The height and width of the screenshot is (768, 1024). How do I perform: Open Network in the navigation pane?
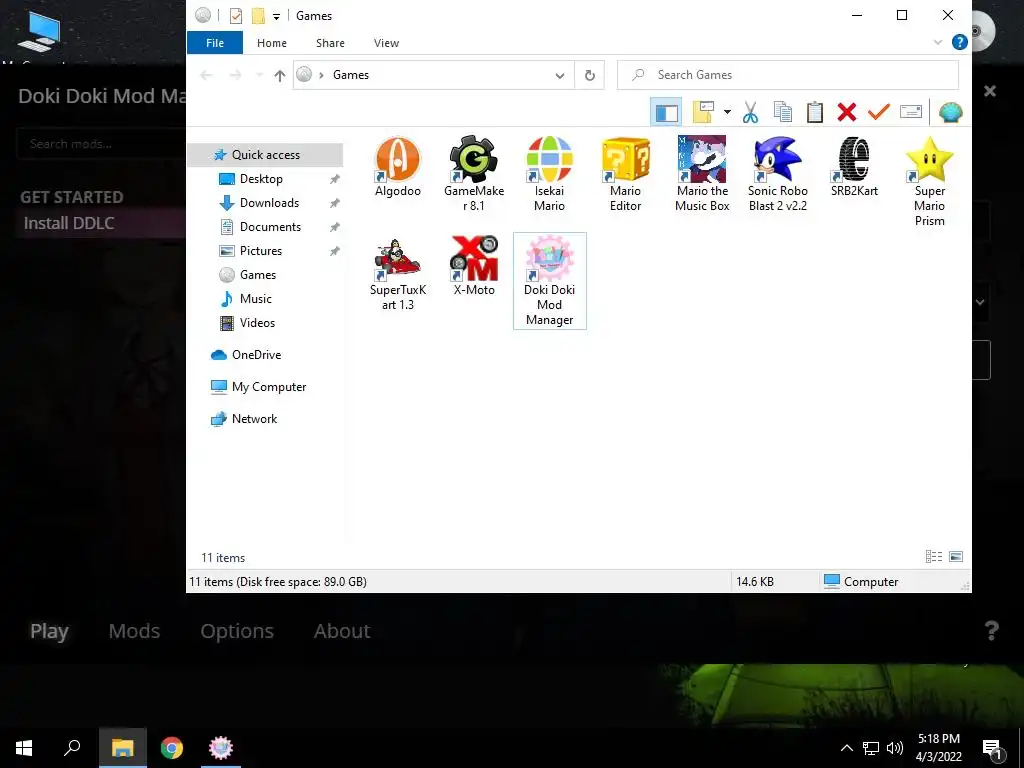[x=254, y=419]
